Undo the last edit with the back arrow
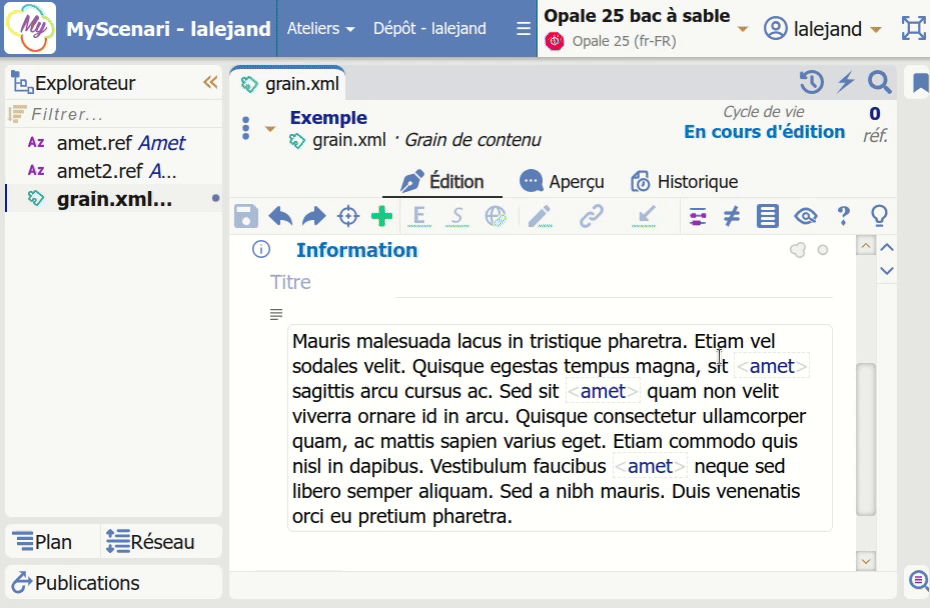930x608 pixels. tap(281, 216)
